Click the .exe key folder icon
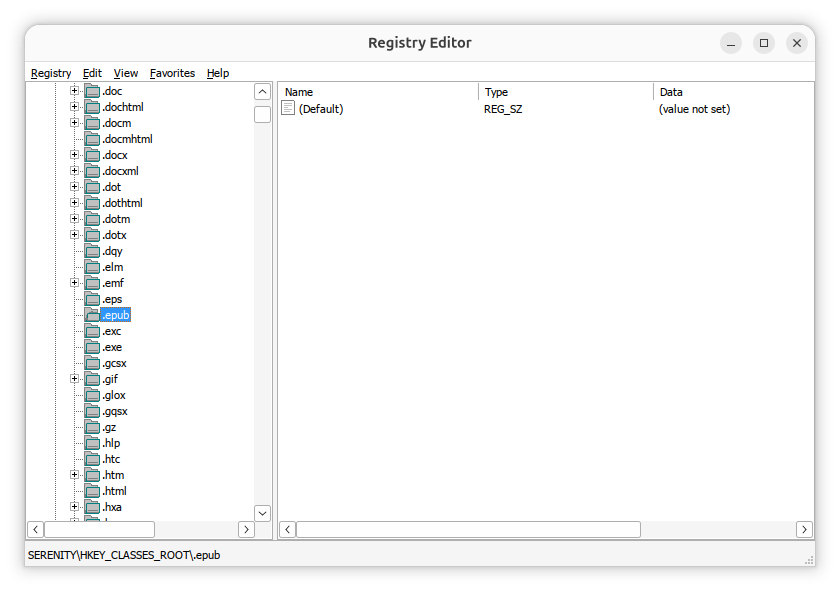Viewport: 840px width, 591px height. [x=92, y=347]
